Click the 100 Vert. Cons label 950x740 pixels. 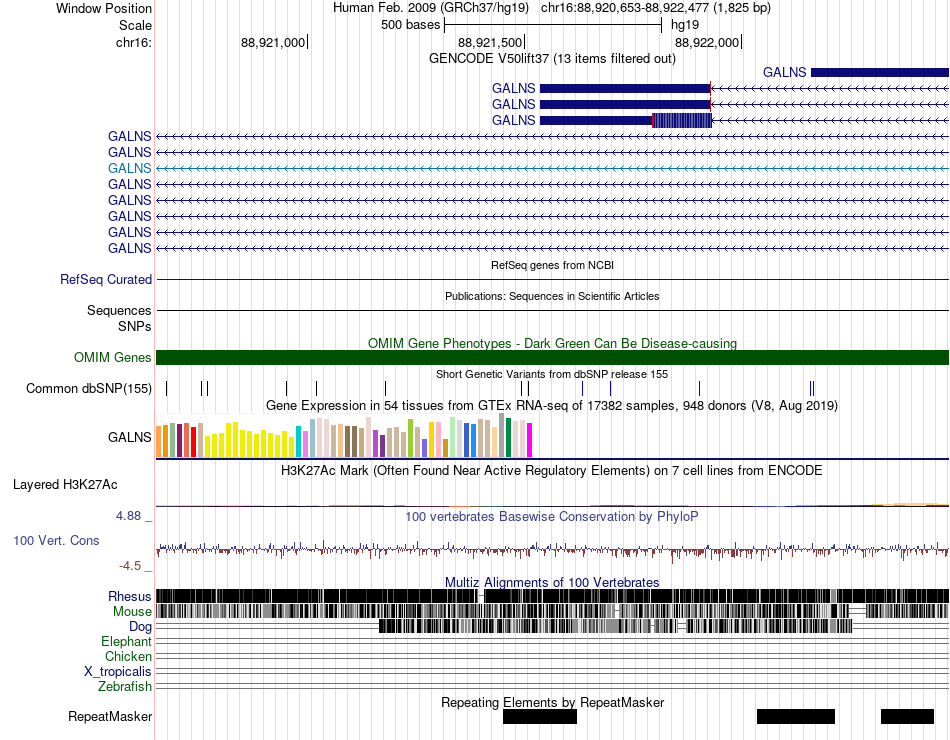click(56, 541)
